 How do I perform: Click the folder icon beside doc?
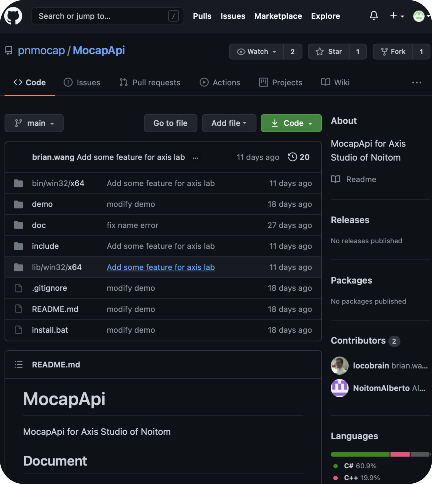coord(19,225)
